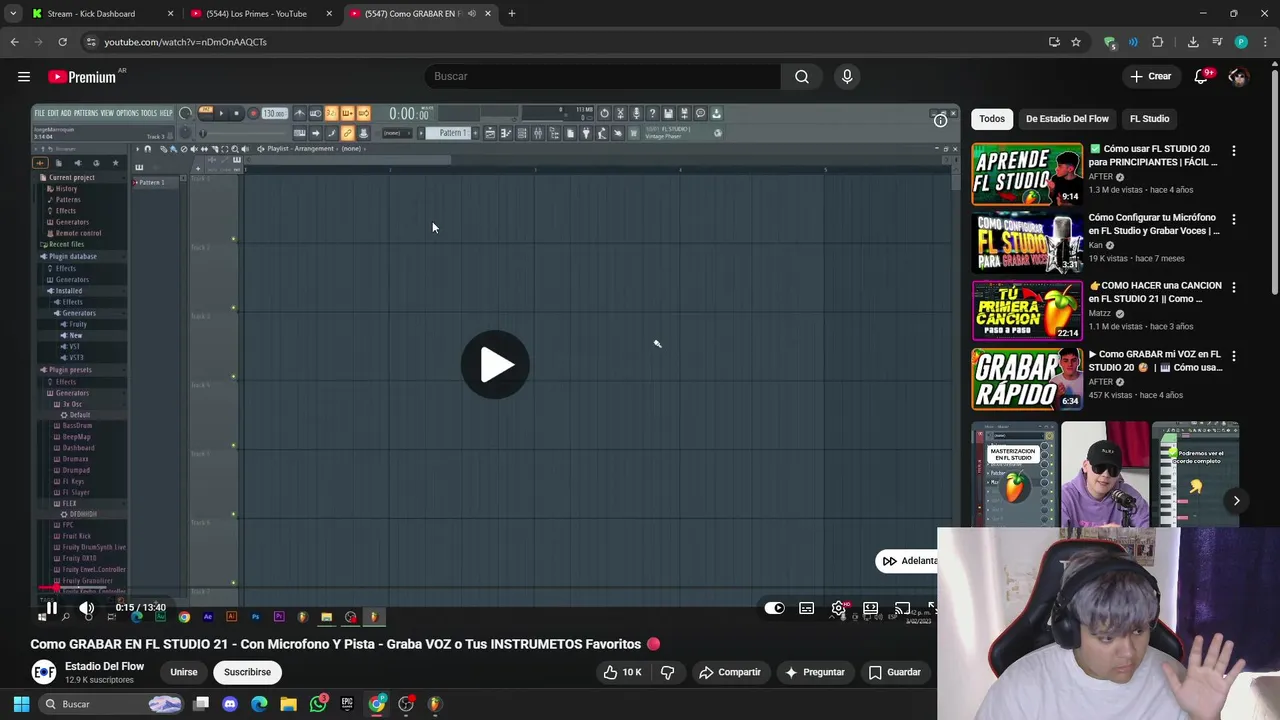The height and width of the screenshot is (720, 1280).
Task: Bookmark this page with the star icon
Action: click(1076, 42)
